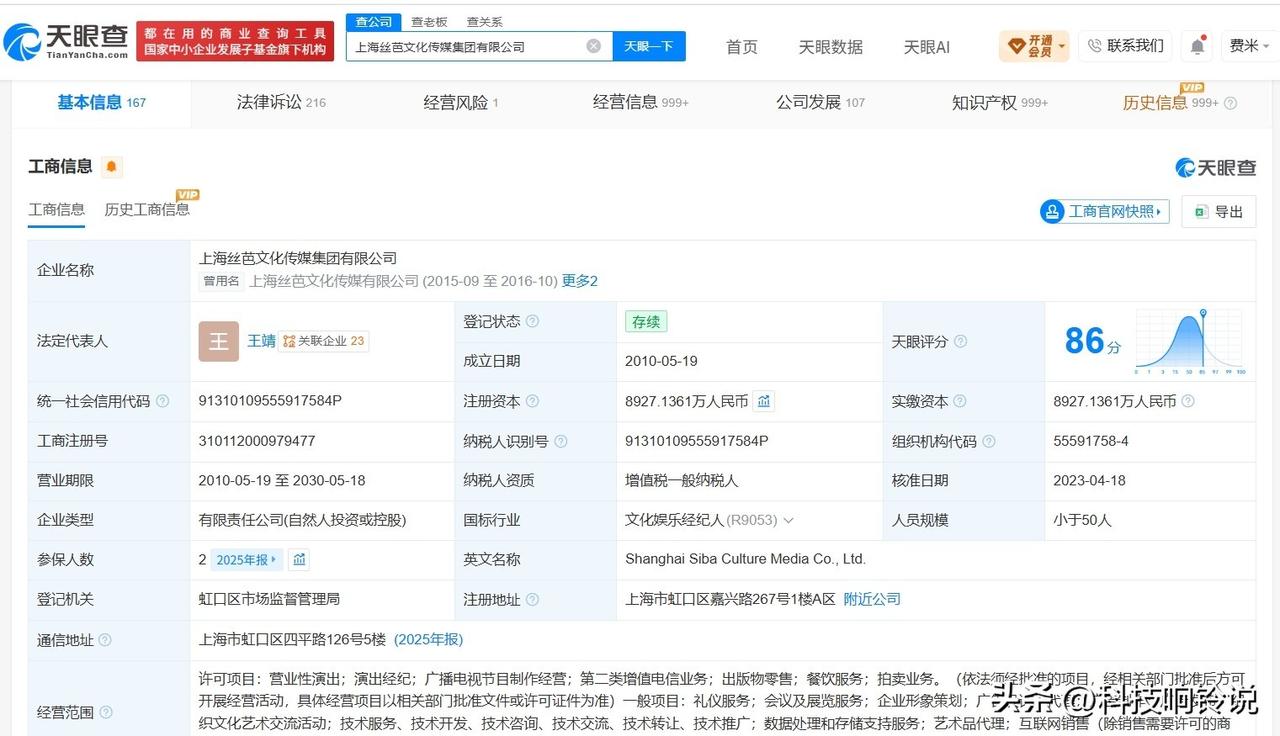The height and width of the screenshot is (736, 1280).
Task: Click the English name Shanghai Siba Culture Media
Action: (x=746, y=560)
